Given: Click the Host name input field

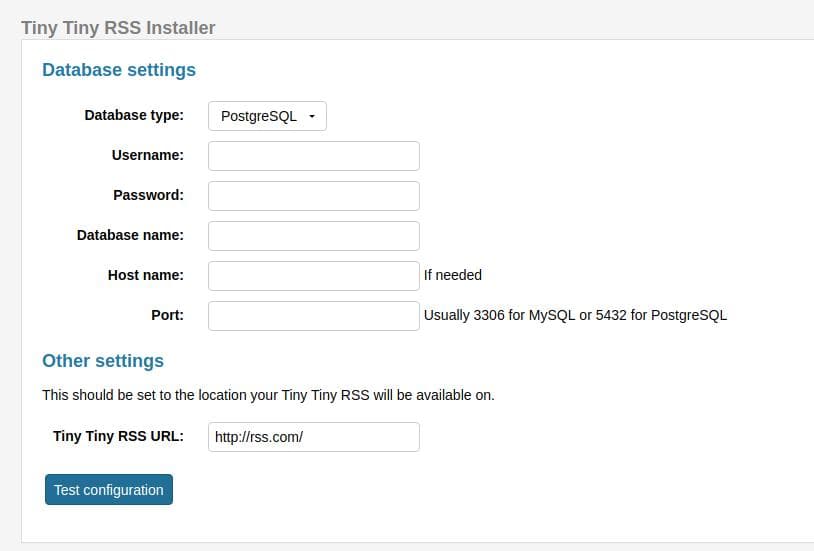Looking at the screenshot, I should coord(314,276).
